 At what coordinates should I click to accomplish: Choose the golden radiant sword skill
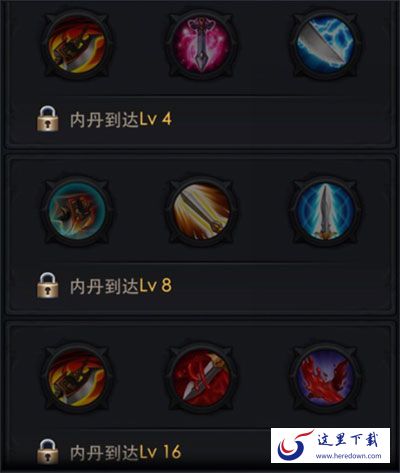(x=202, y=212)
